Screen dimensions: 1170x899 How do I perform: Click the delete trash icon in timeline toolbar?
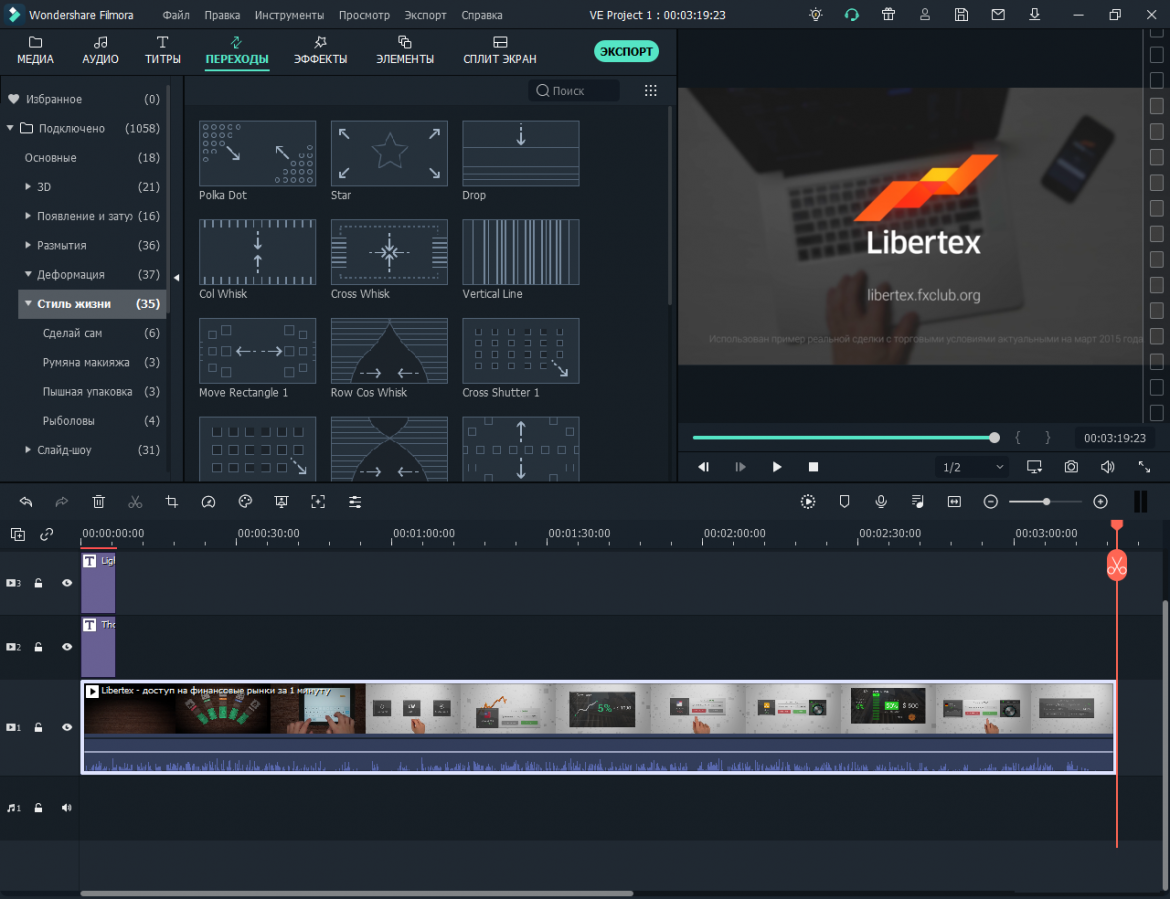point(98,502)
